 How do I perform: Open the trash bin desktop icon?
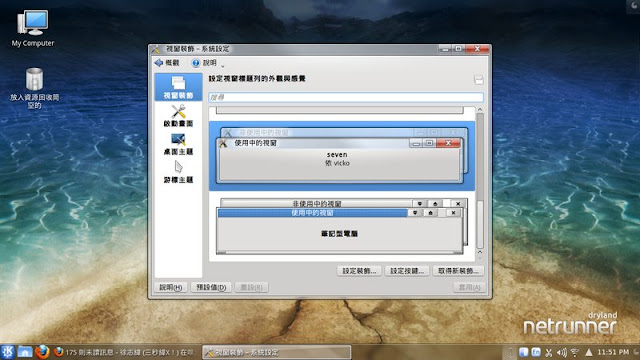[x=34, y=88]
